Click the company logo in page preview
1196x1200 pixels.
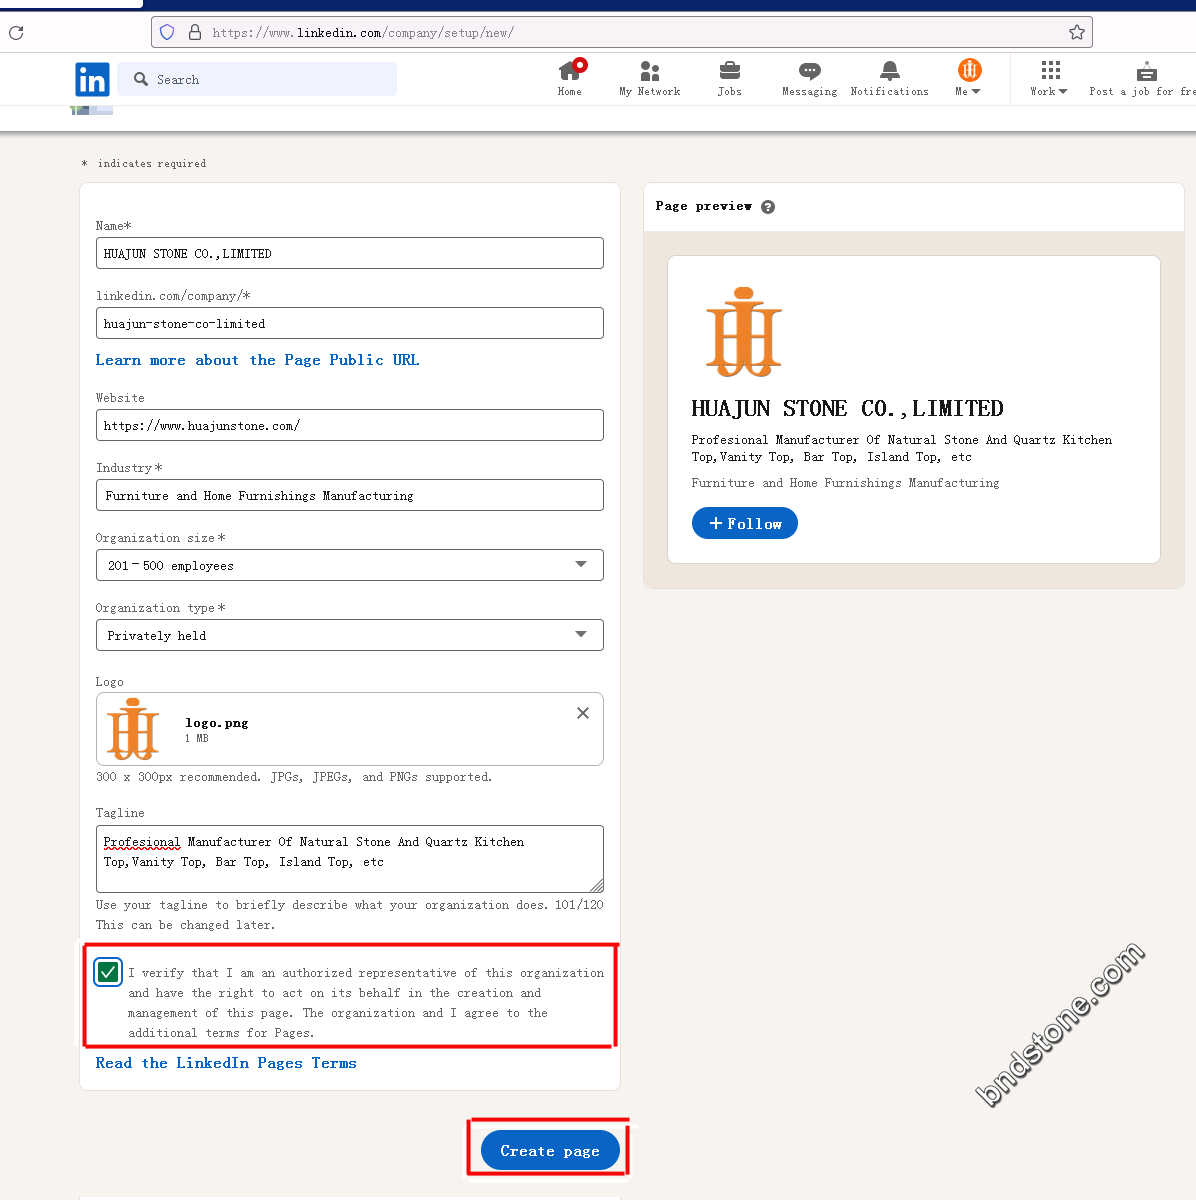[744, 332]
